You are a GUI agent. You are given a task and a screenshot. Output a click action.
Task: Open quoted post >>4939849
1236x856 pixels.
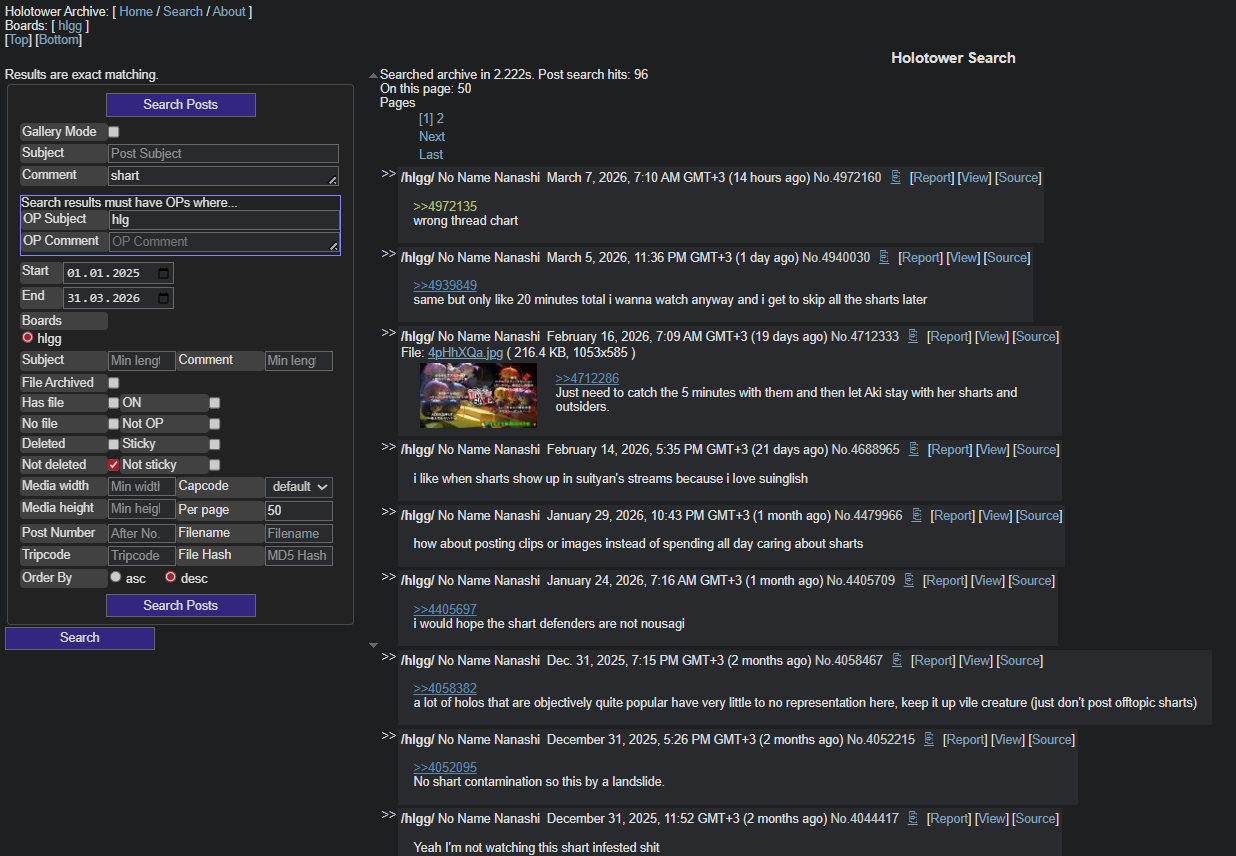coord(445,285)
